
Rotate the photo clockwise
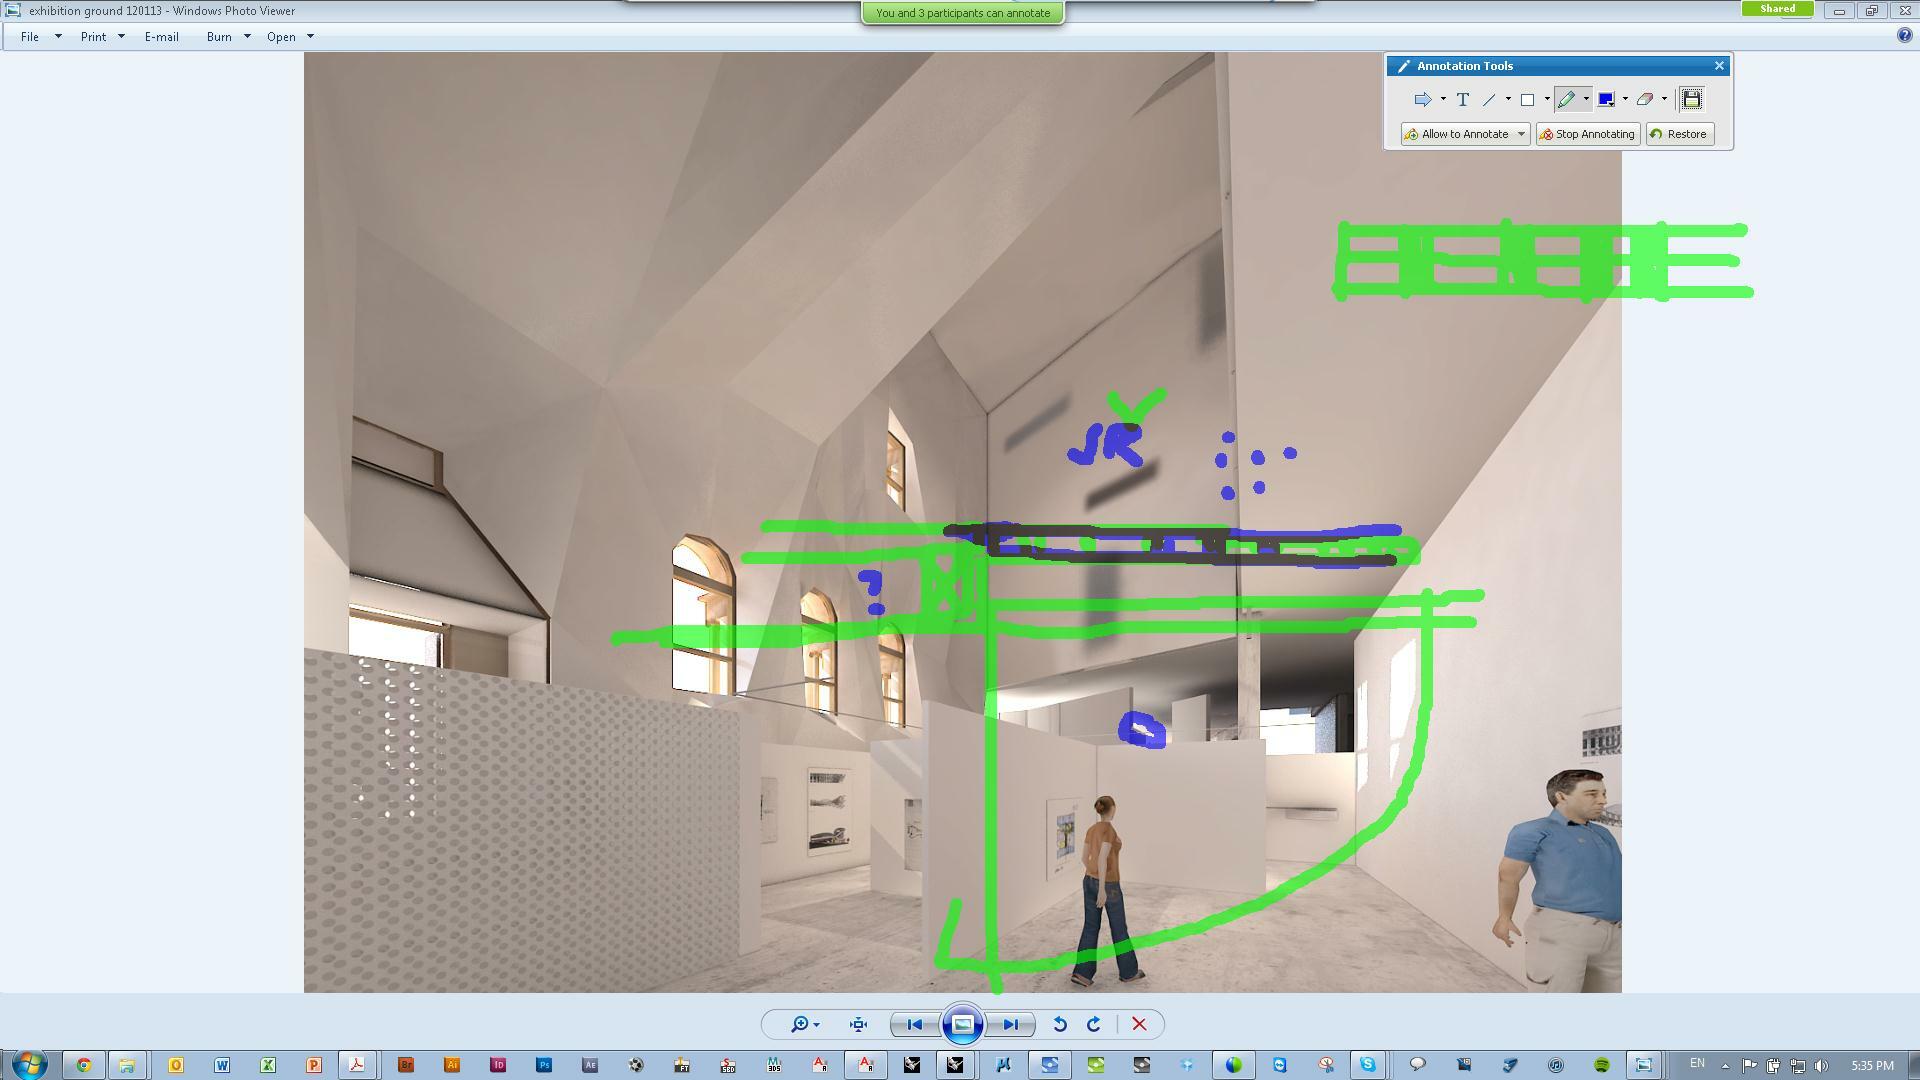point(1094,1024)
